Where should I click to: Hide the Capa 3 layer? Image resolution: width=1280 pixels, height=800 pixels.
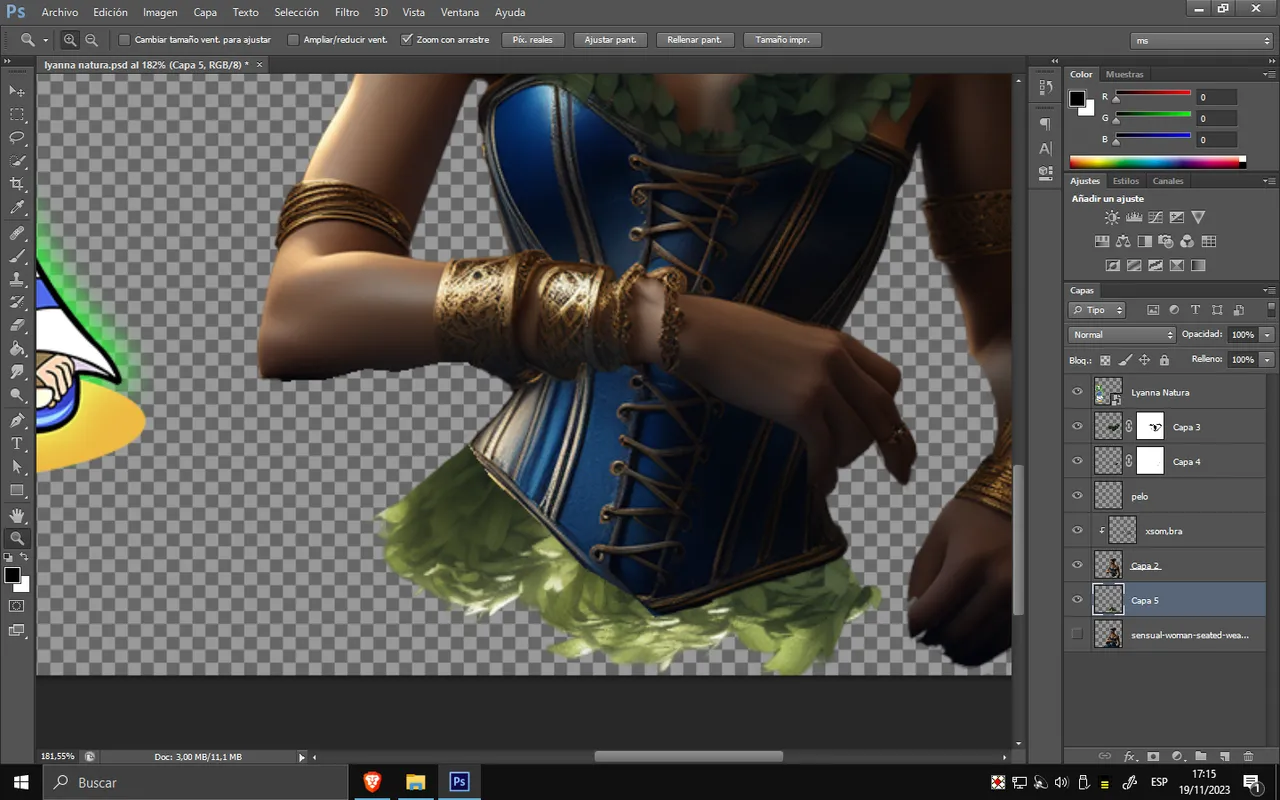(x=1077, y=426)
